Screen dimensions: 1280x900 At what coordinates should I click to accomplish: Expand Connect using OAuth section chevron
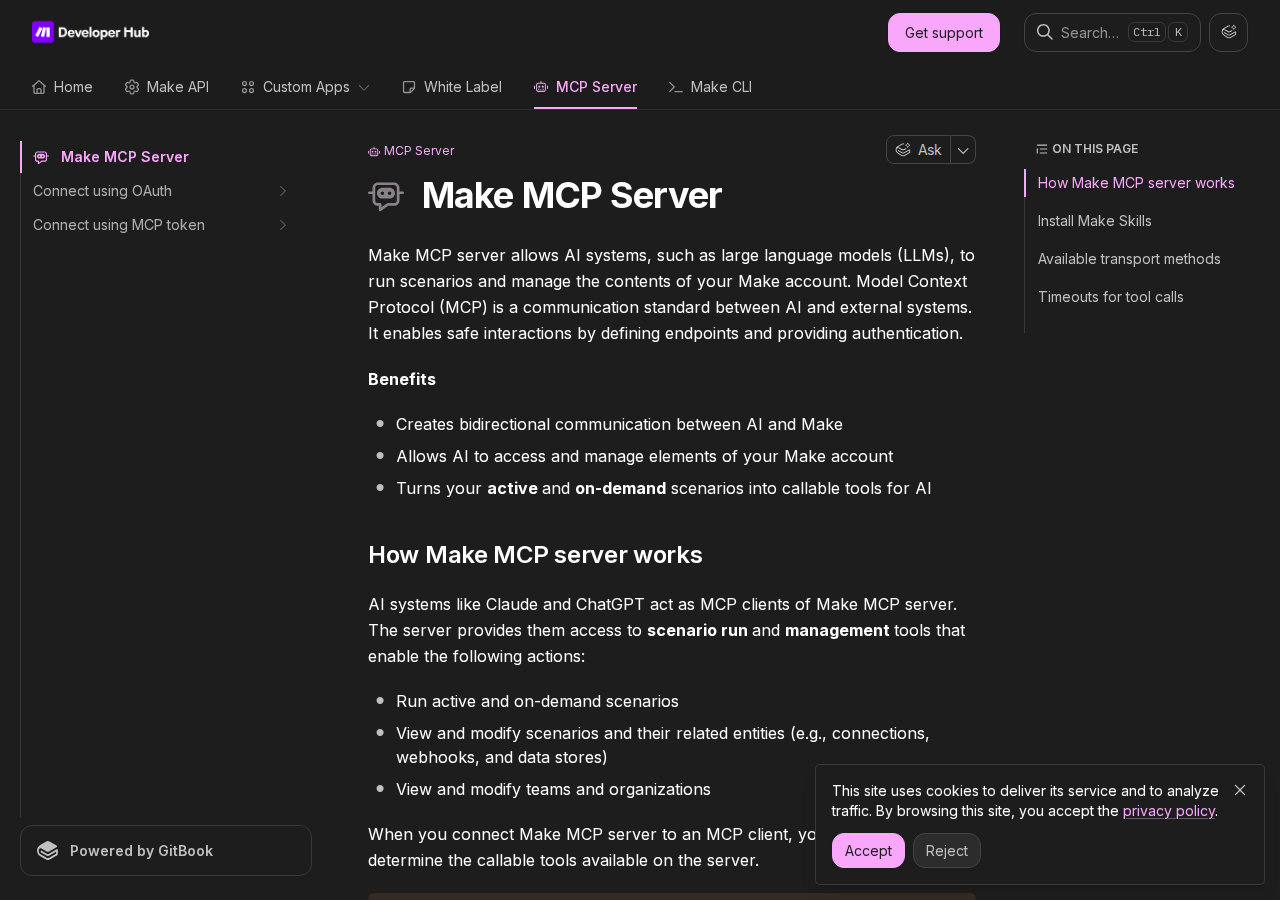[283, 191]
